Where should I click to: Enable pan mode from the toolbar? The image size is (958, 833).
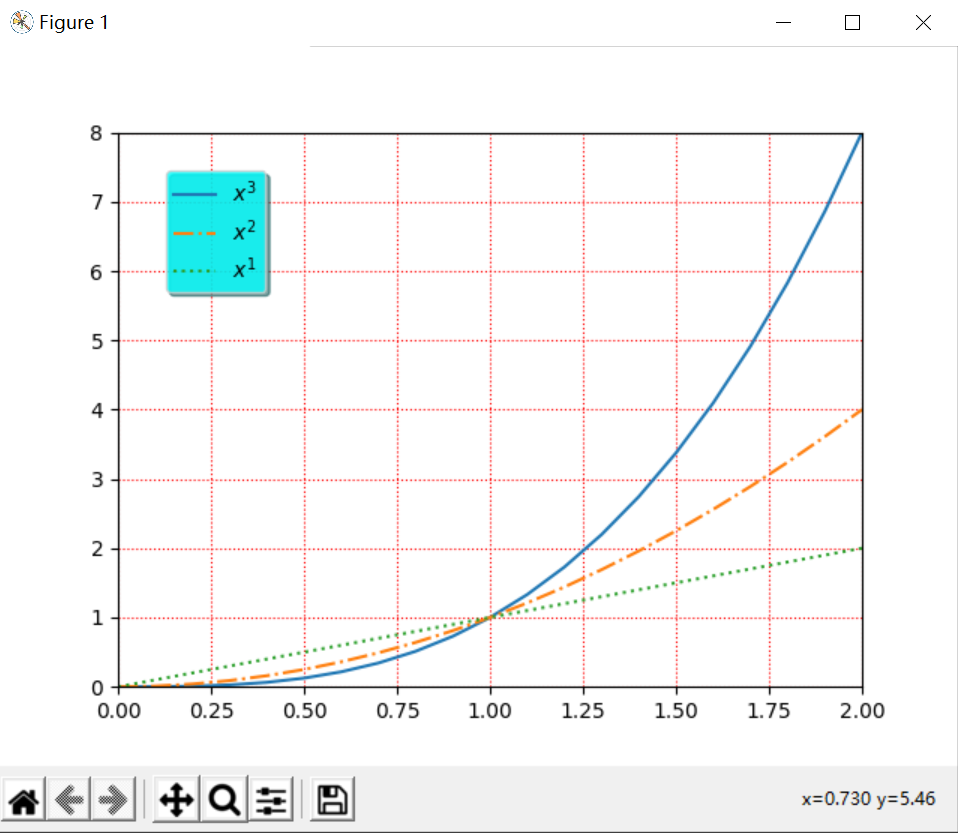175,798
